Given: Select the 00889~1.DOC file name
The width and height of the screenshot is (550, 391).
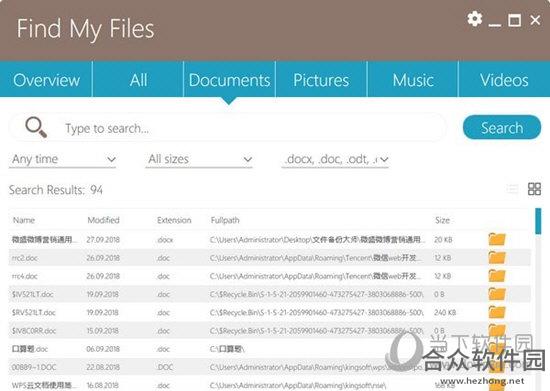Looking at the screenshot, I should click(34, 367).
